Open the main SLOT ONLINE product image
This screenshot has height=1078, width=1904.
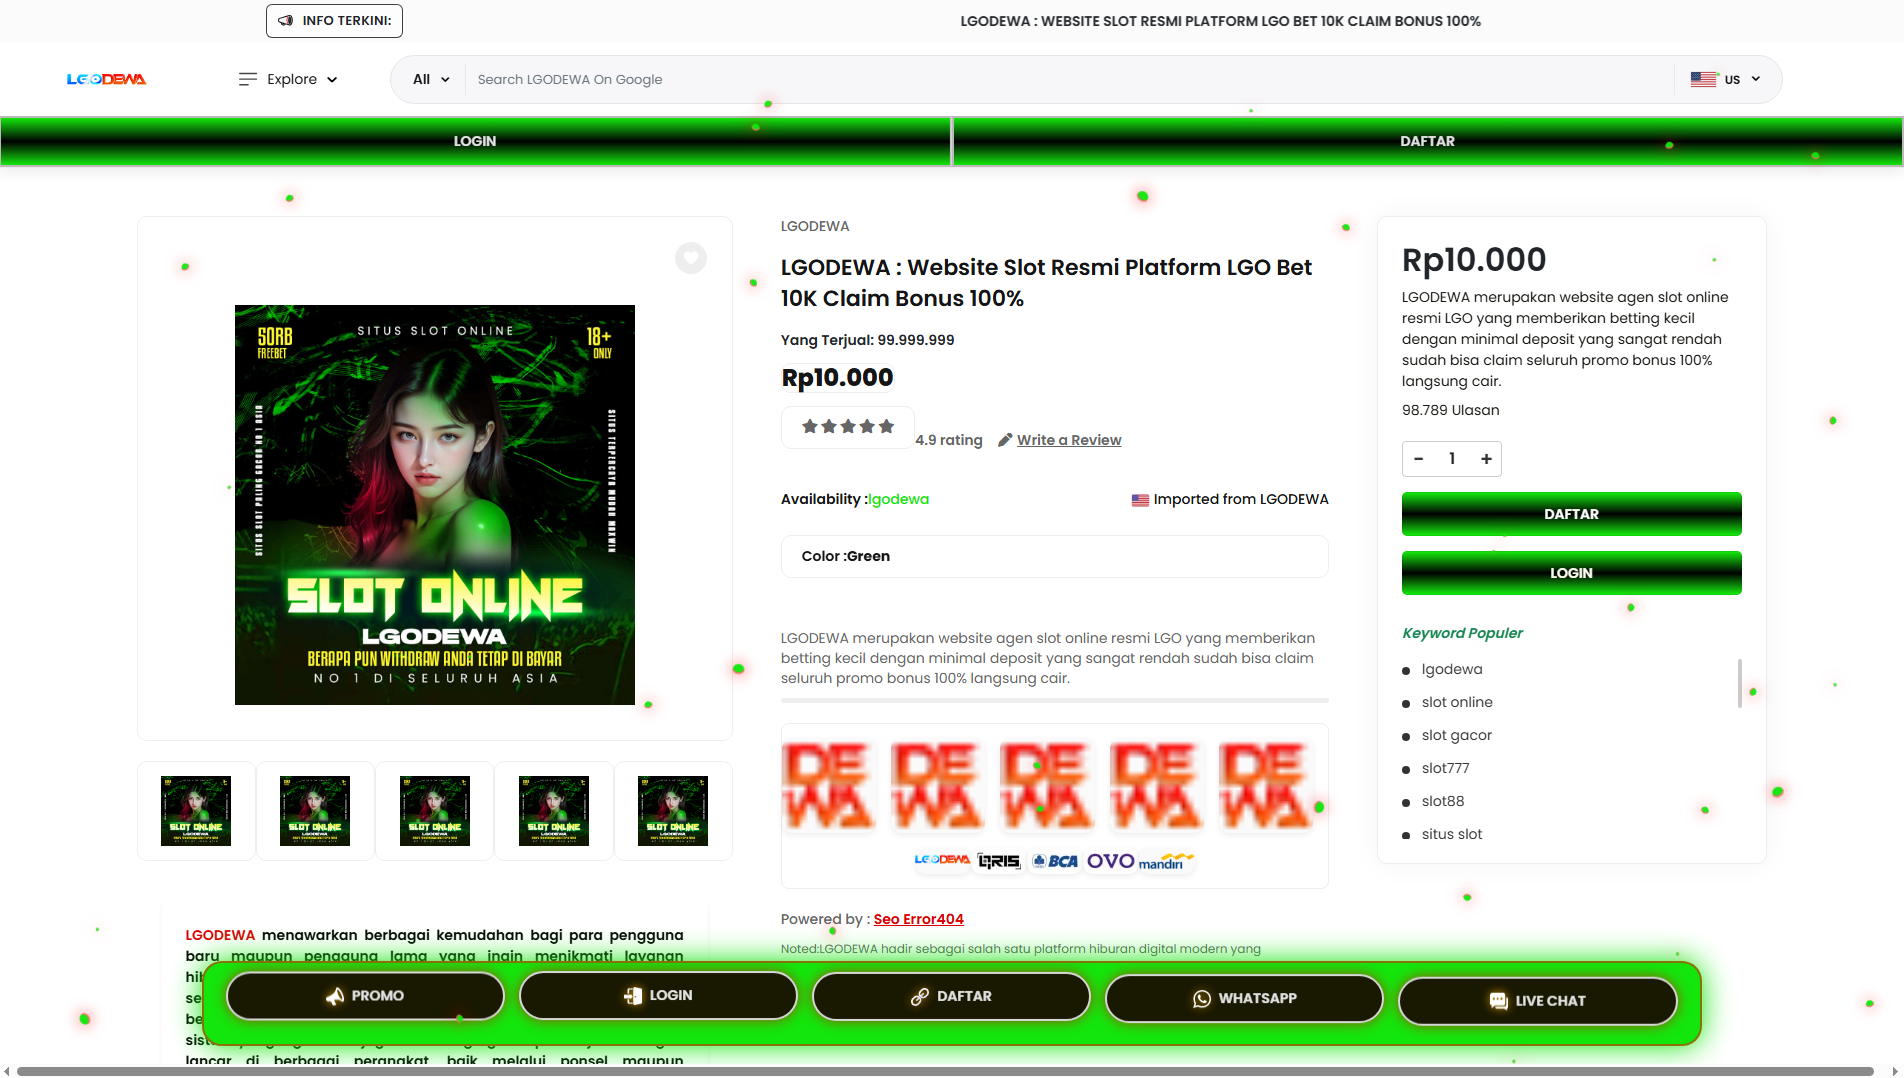pyautogui.click(x=435, y=505)
